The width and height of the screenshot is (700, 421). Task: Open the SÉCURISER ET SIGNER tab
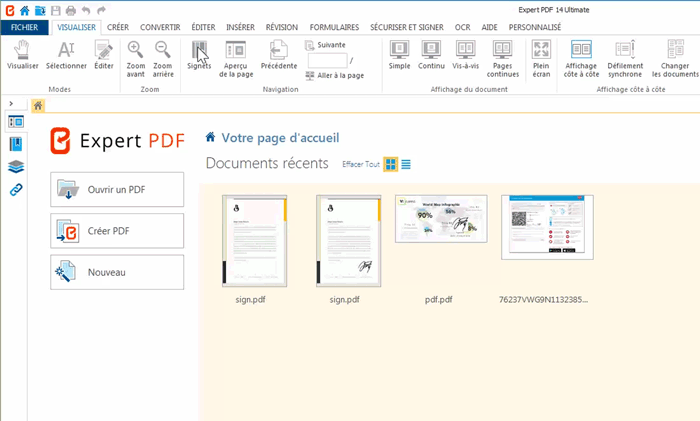click(x=407, y=27)
